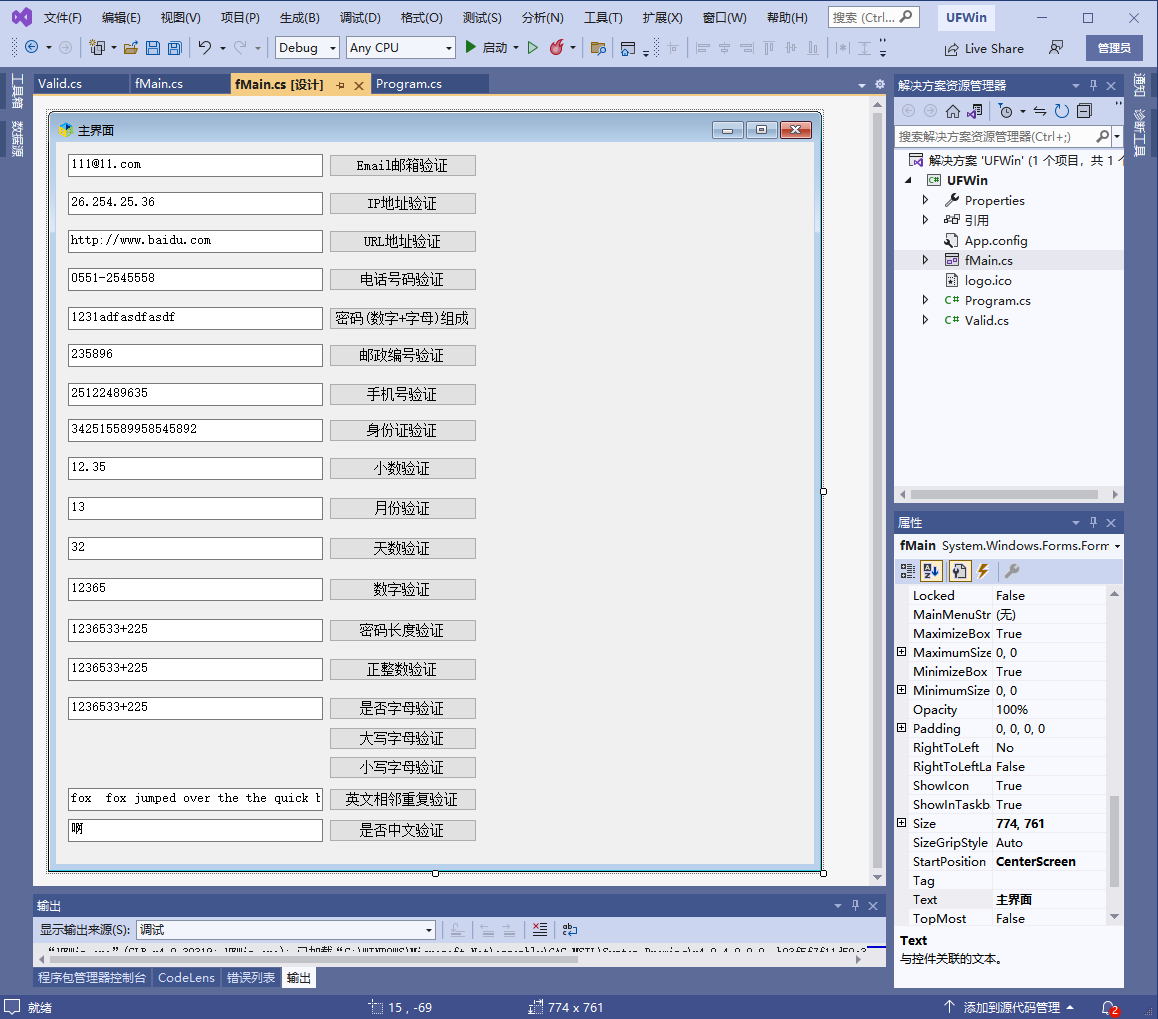
Task: Start debugging with the green 启动 button
Action: point(486,47)
